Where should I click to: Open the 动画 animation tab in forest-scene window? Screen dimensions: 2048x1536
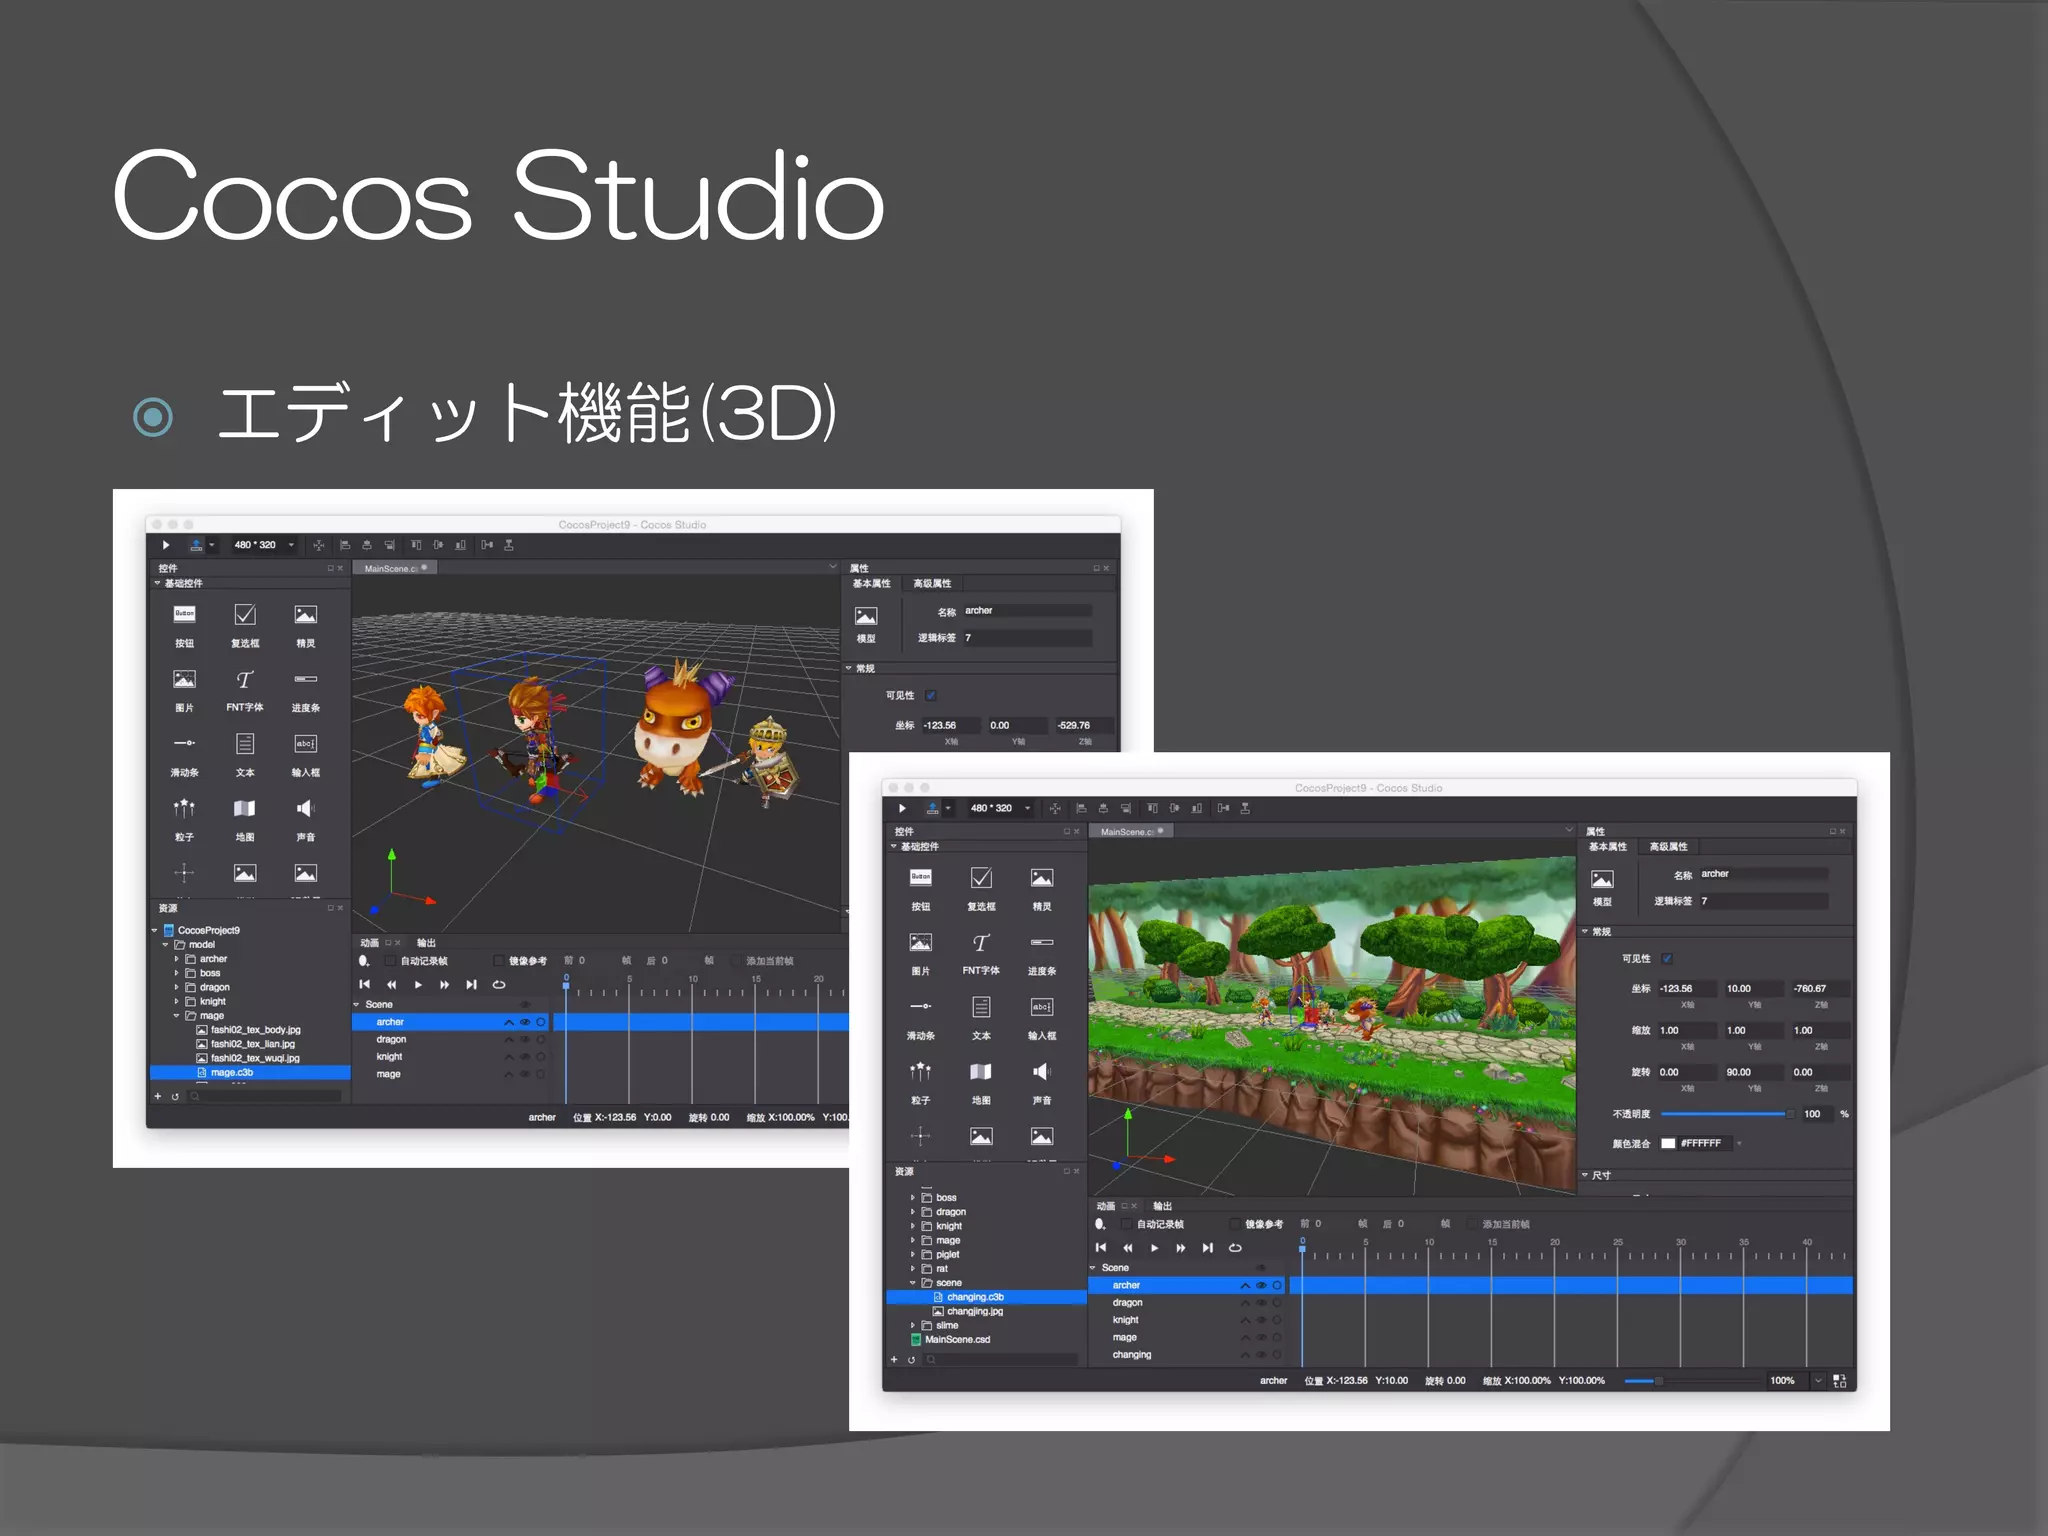(1105, 1206)
